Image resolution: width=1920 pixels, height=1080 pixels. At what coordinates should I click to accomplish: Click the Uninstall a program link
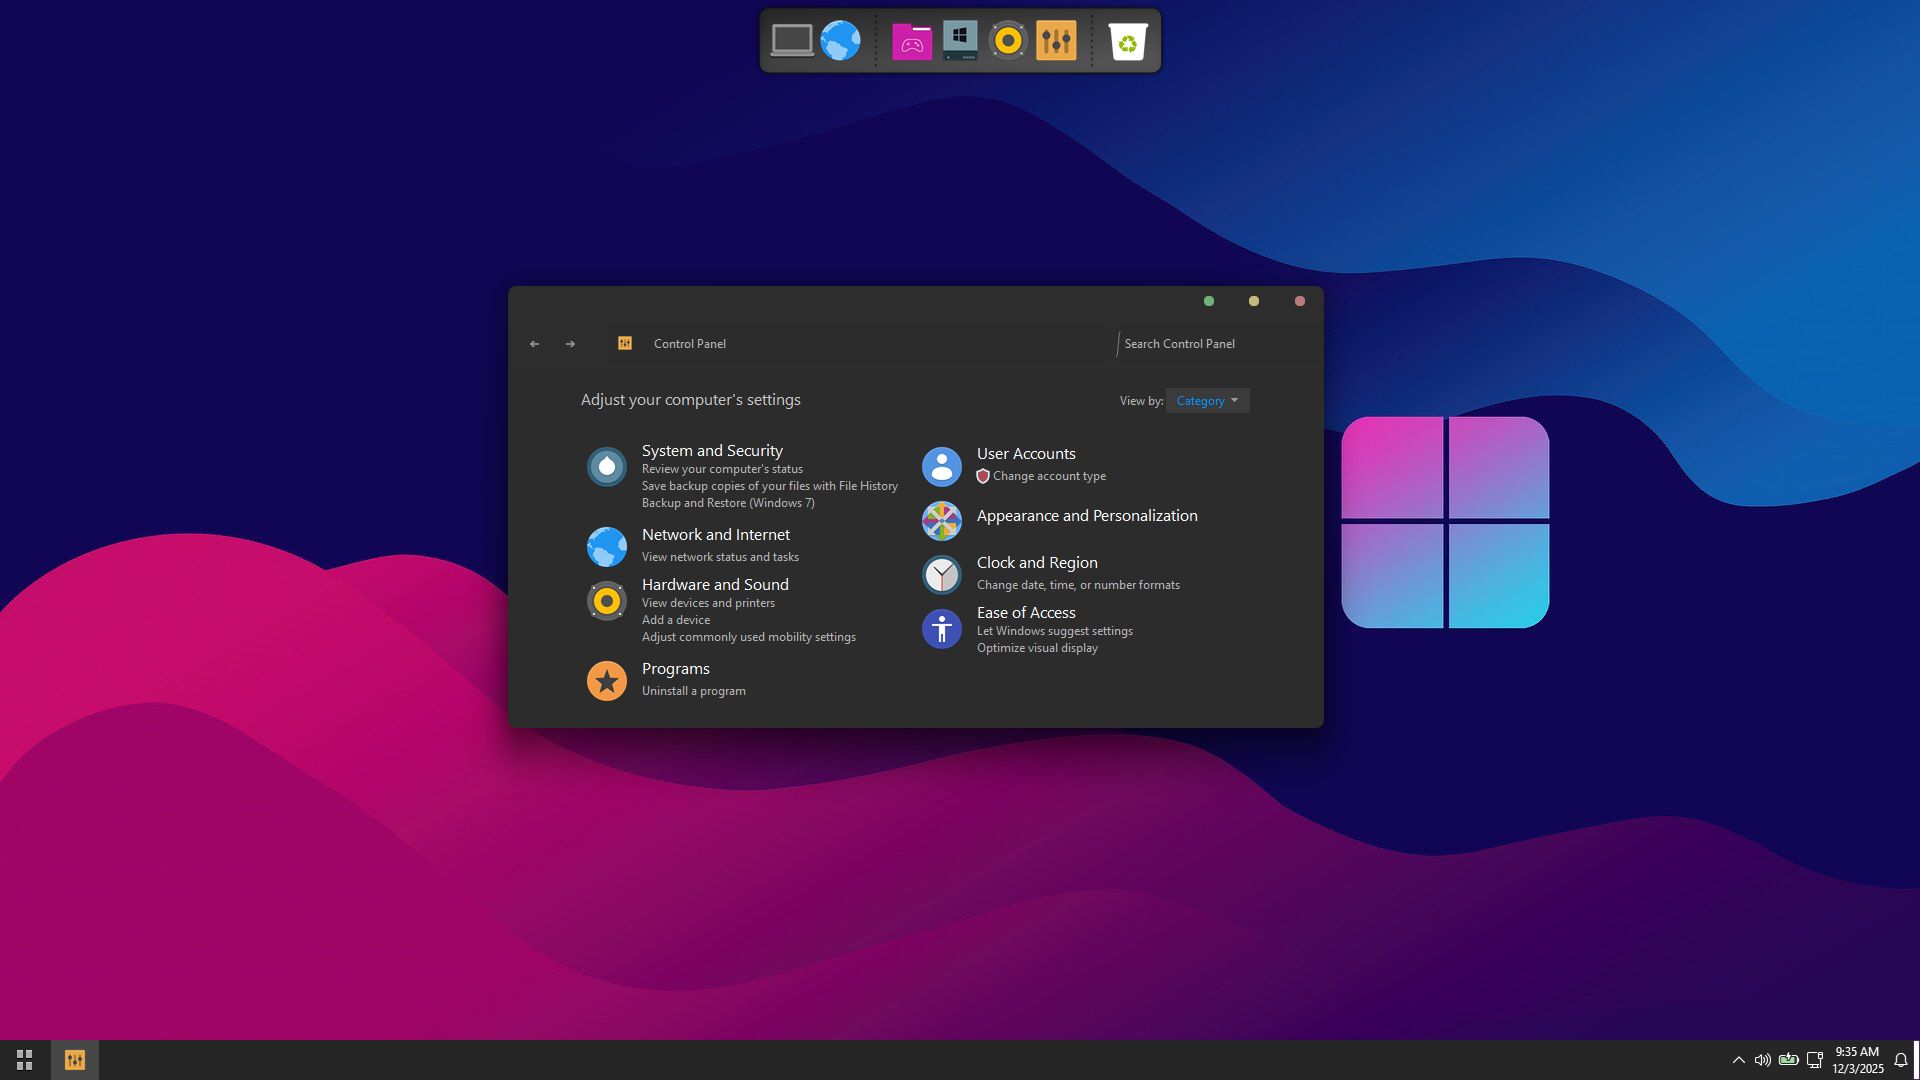pos(693,691)
